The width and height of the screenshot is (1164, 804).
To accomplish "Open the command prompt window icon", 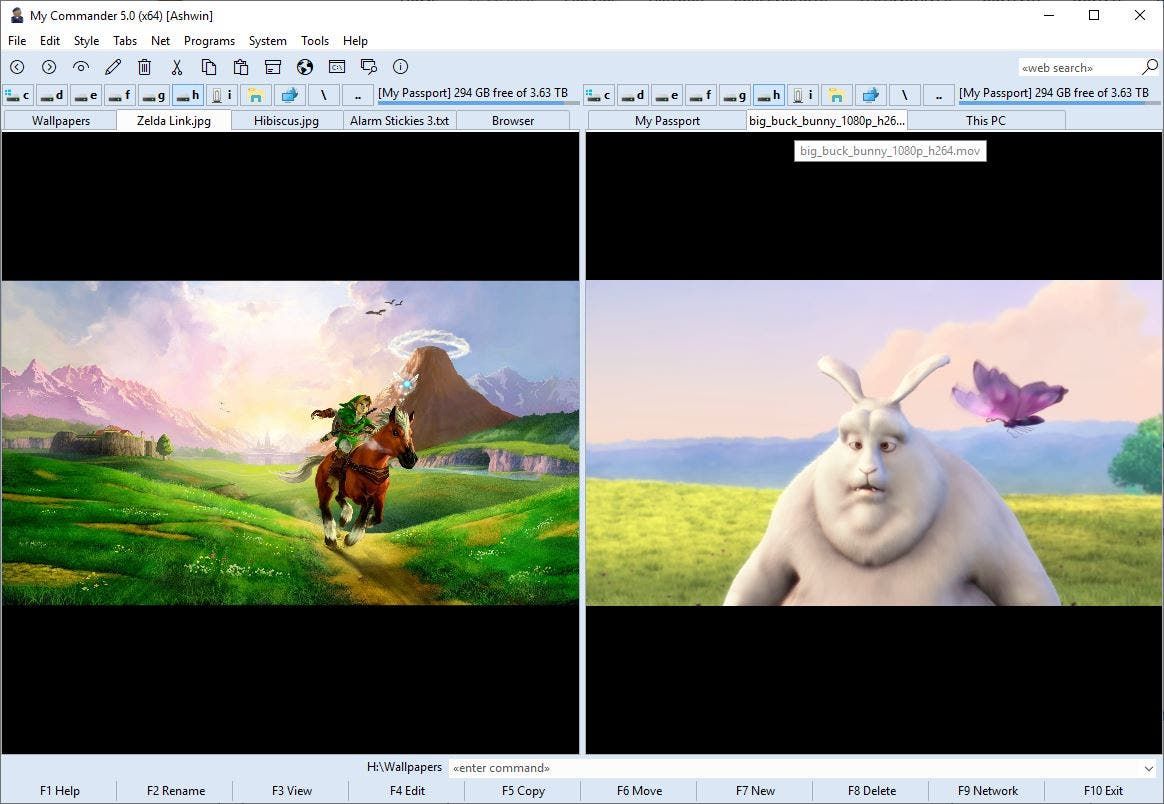I will coord(336,67).
